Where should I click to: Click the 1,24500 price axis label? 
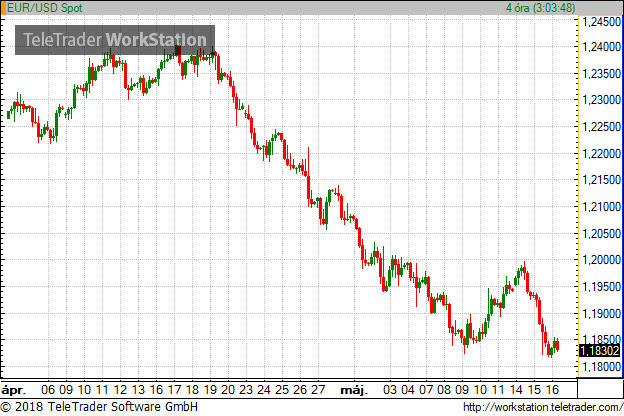click(x=601, y=22)
